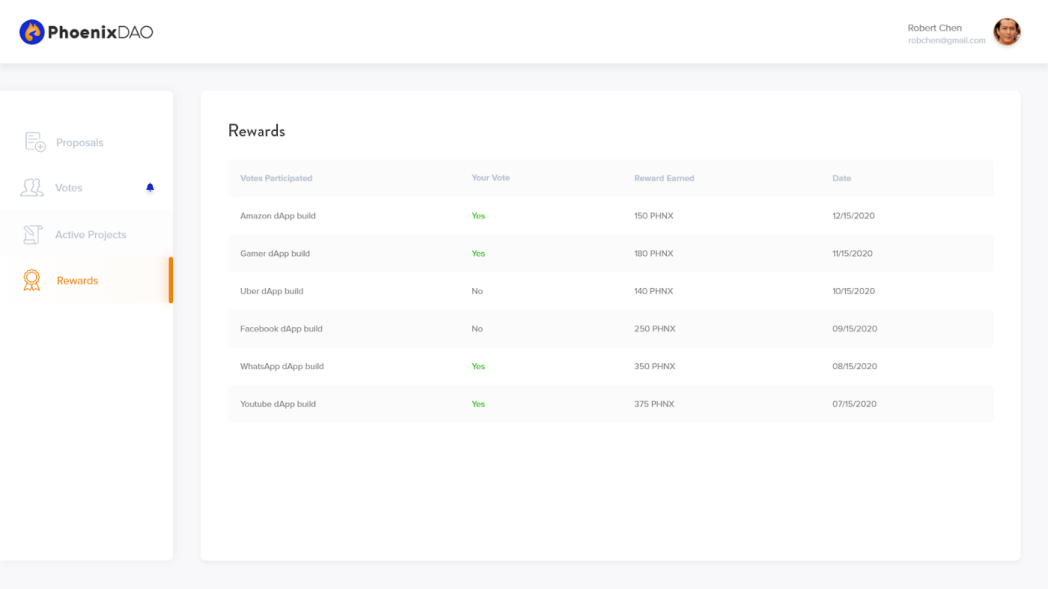The width and height of the screenshot is (1048, 589).
Task: Click the date 10/15/2020
Action: pos(854,291)
